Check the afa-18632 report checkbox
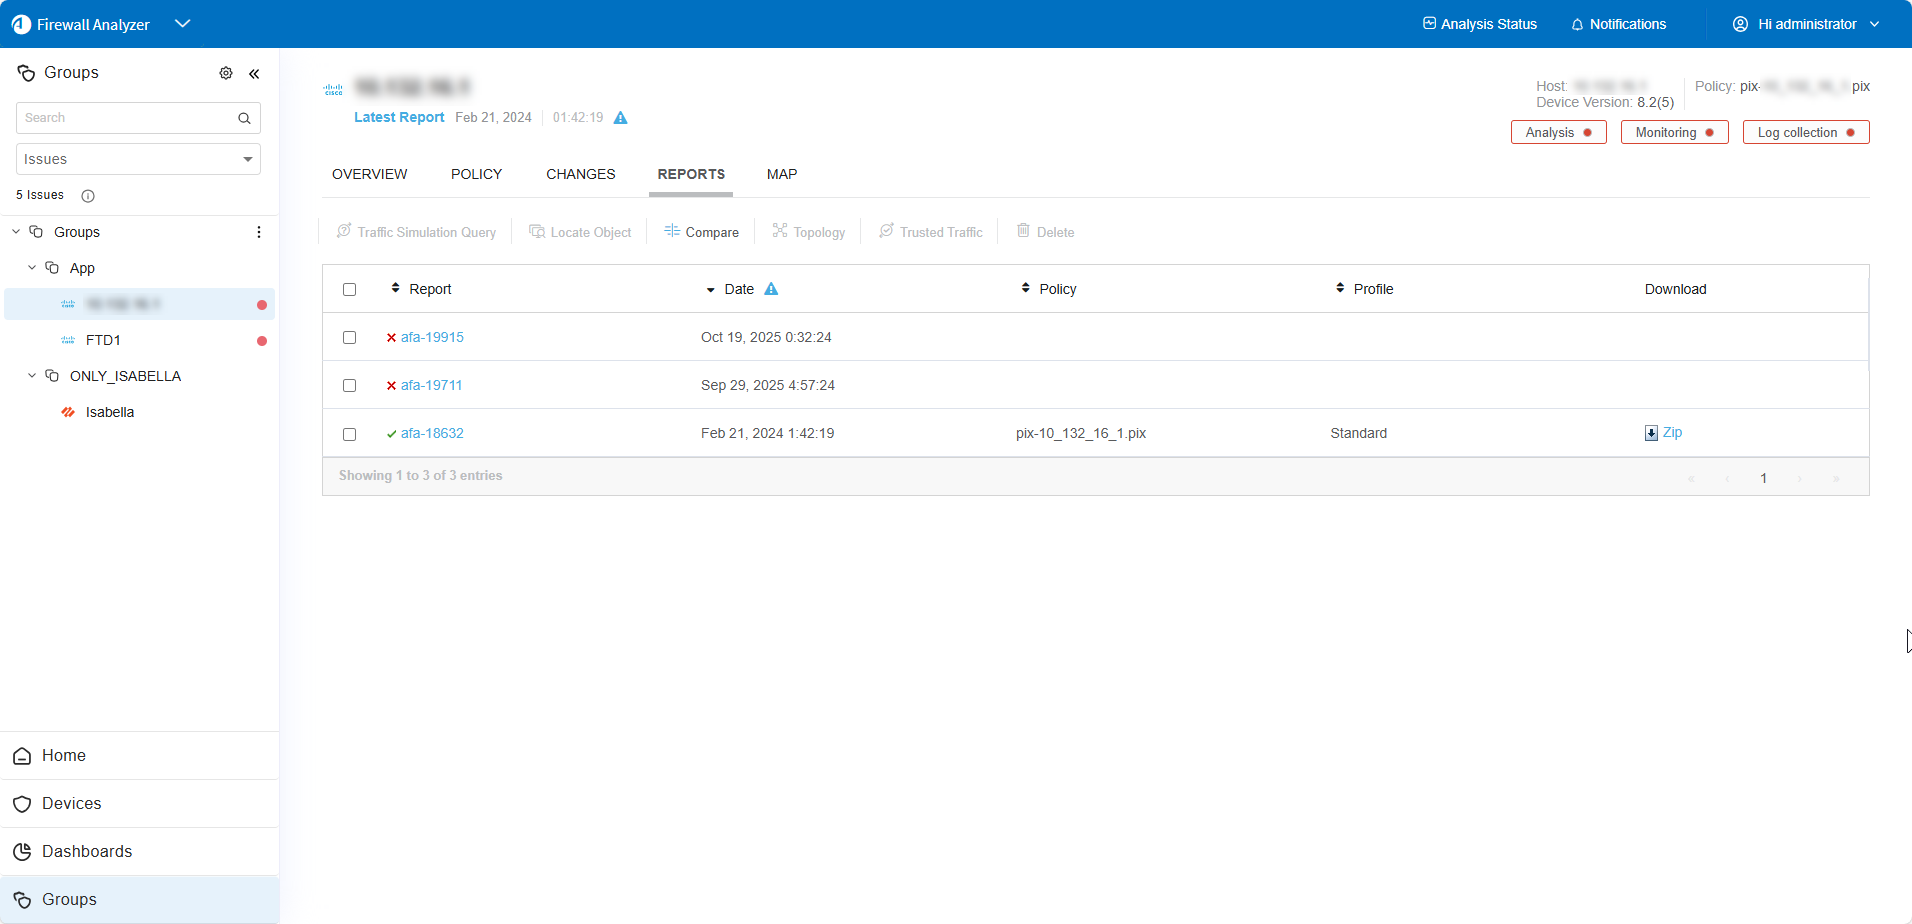The image size is (1912, 924). [x=350, y=434]
